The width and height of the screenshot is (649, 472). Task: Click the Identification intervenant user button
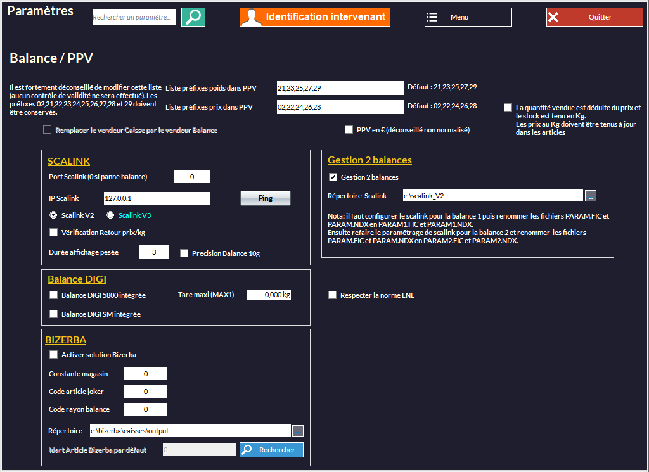[315, 18]
